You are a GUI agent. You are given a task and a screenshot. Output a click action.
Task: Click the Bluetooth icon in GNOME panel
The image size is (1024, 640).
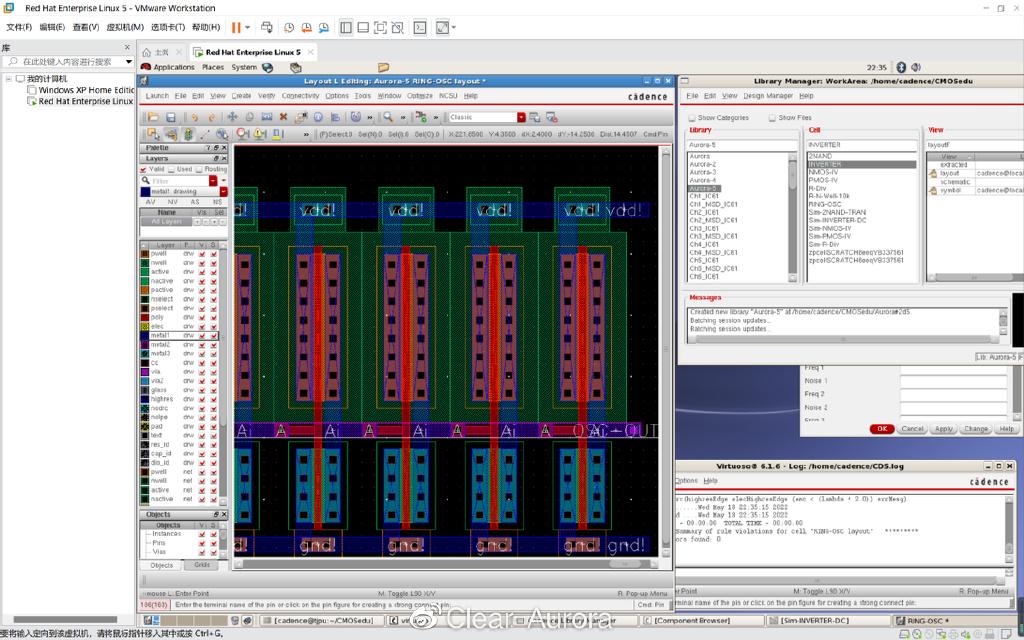[901, 67]
